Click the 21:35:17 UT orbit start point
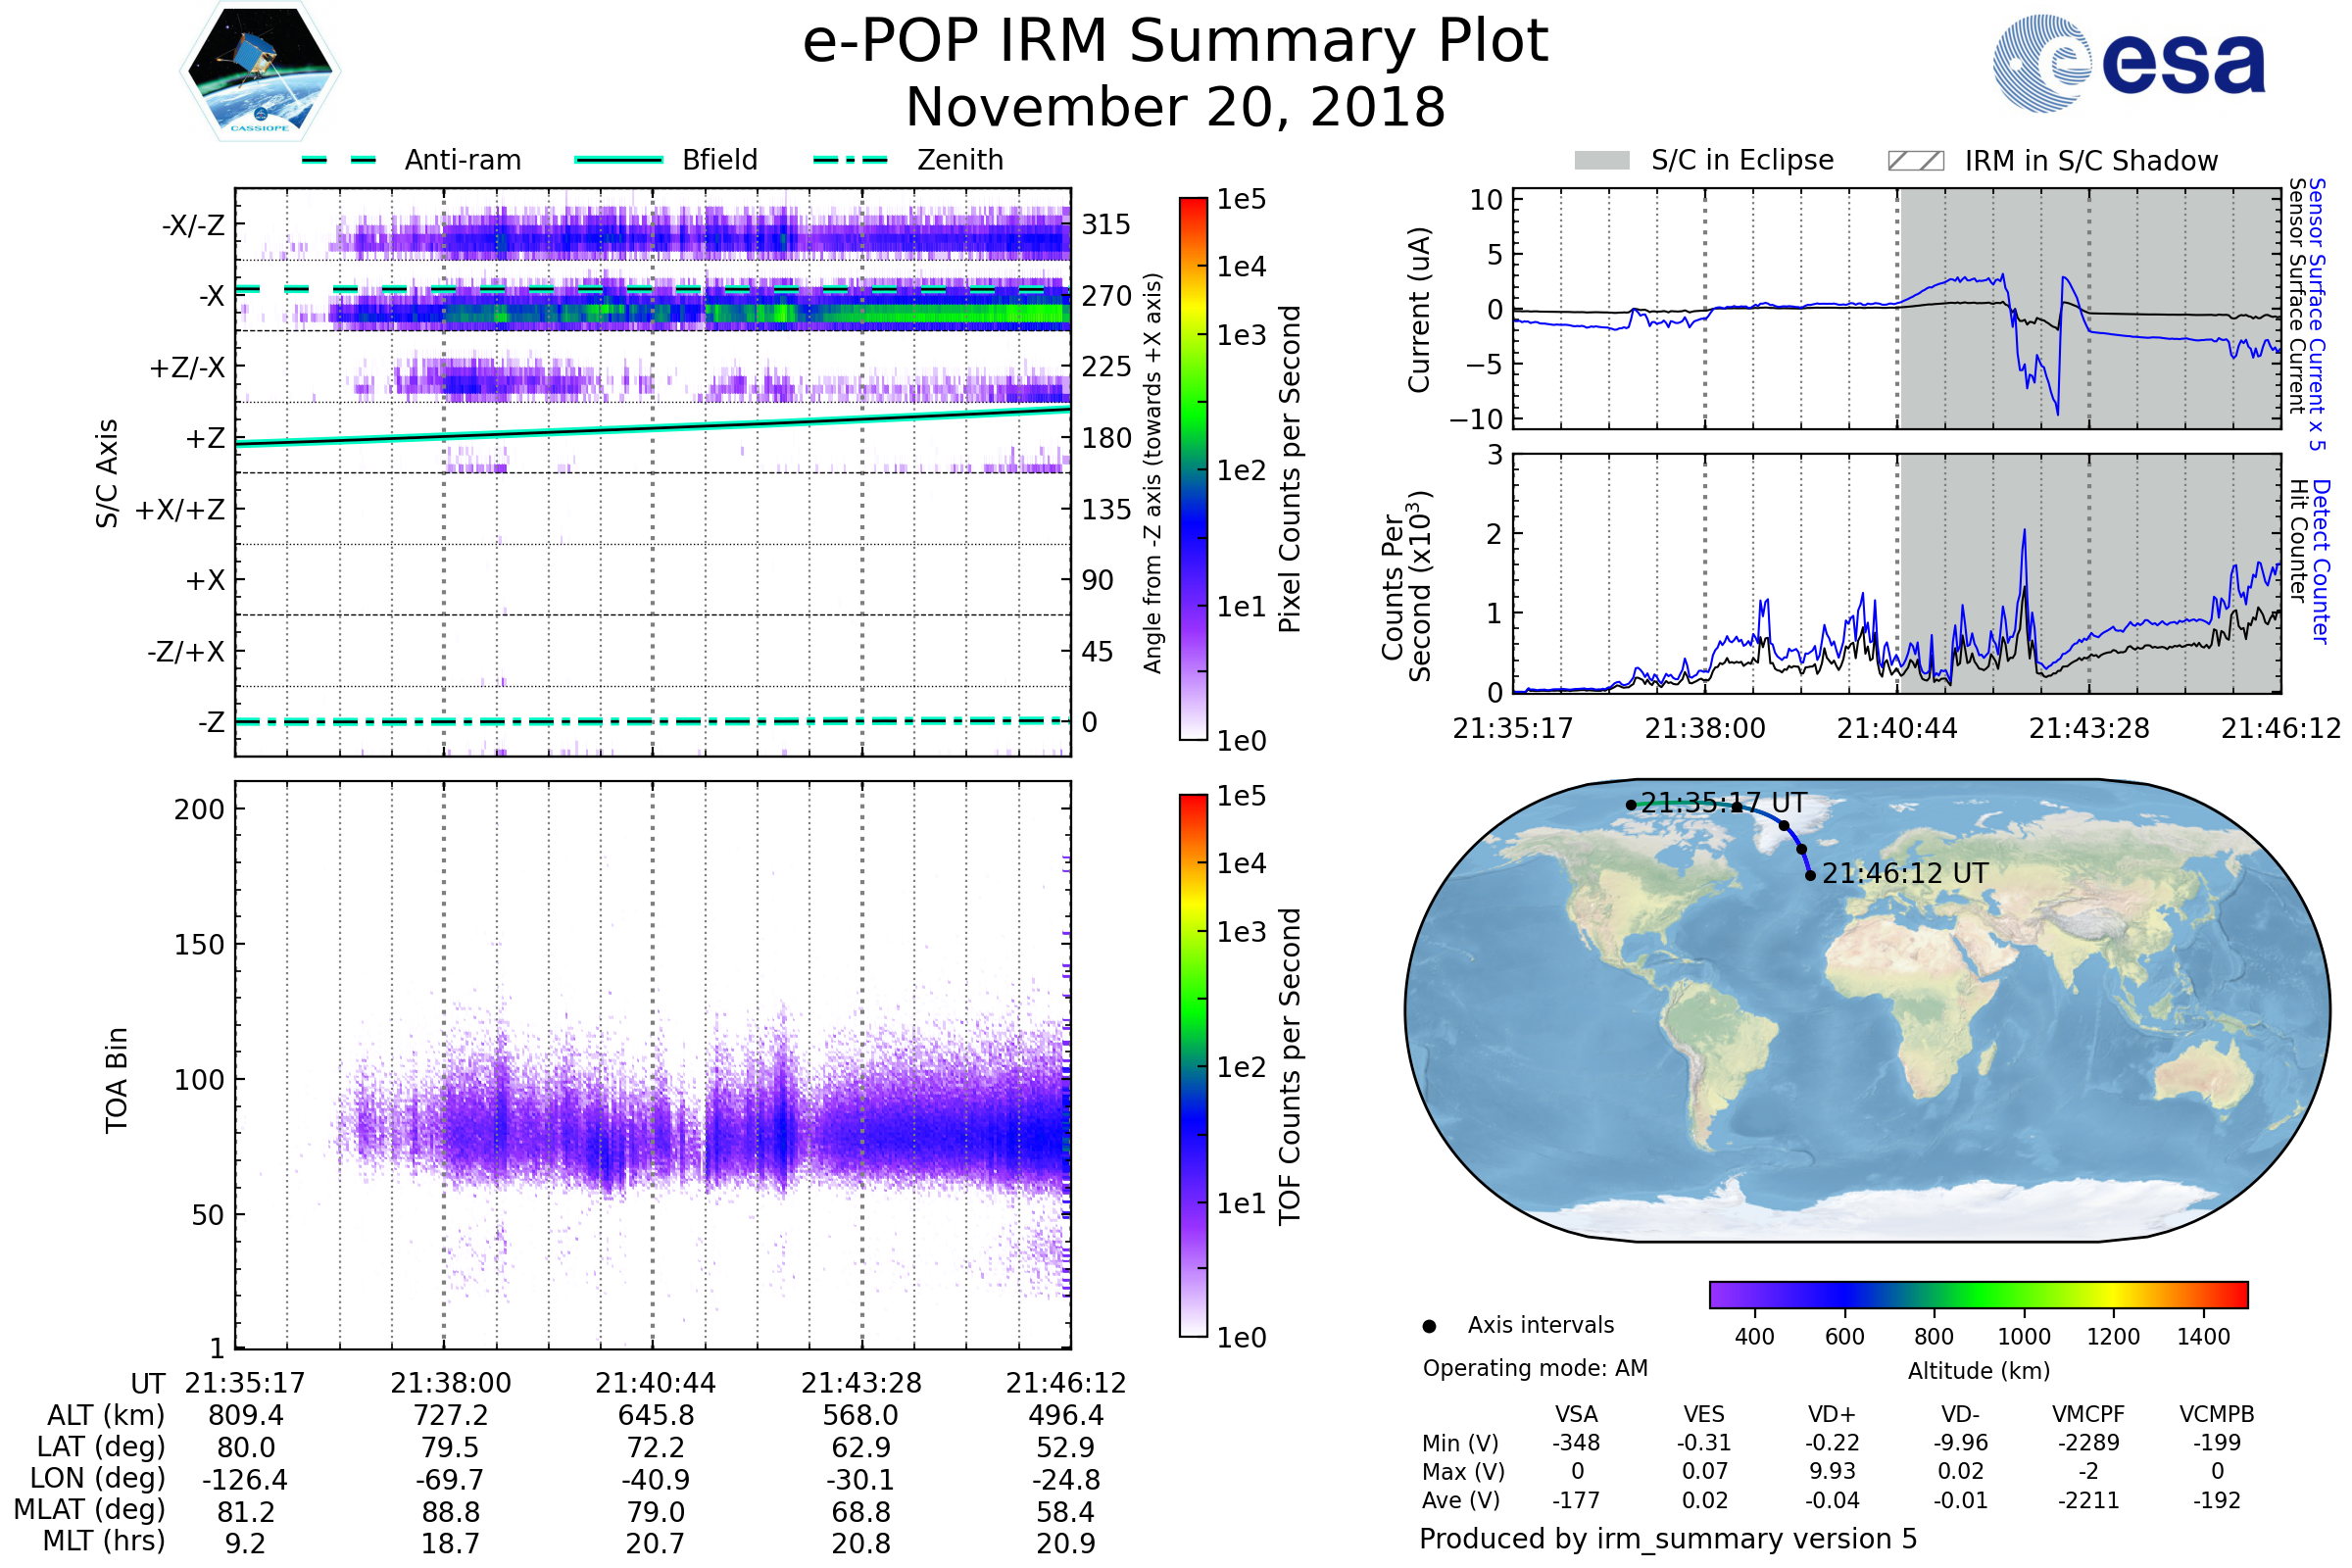Viewport: 2352px width, 1568px height. coord(1631,805)
